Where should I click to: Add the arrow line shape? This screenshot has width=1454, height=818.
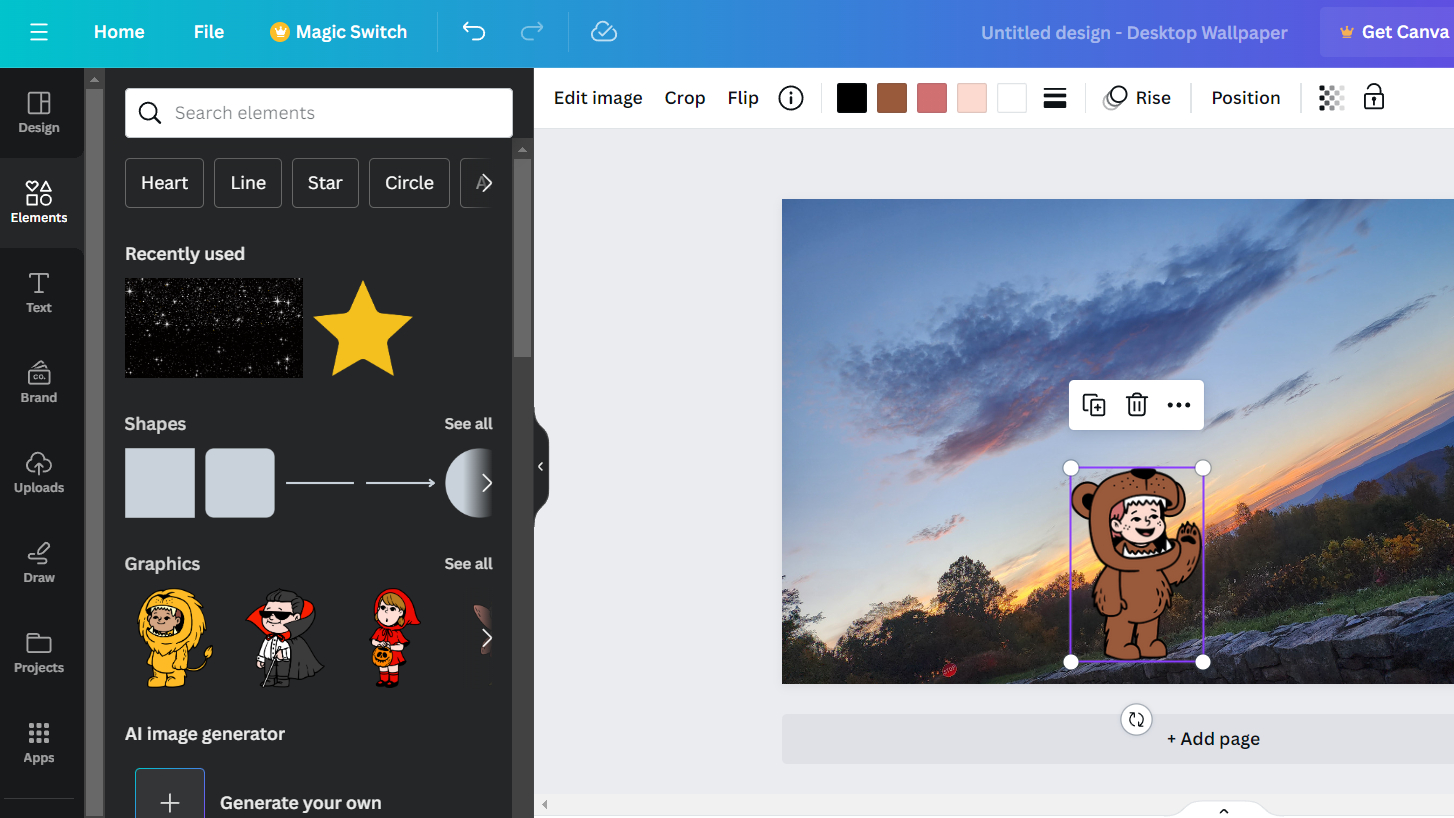pos(400,483)
